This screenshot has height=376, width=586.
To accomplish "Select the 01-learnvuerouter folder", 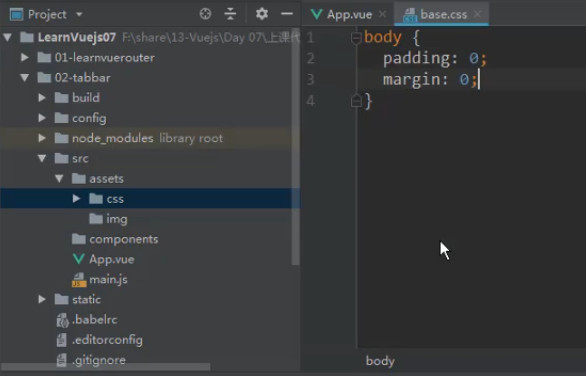I will click(x=105, y=57).
